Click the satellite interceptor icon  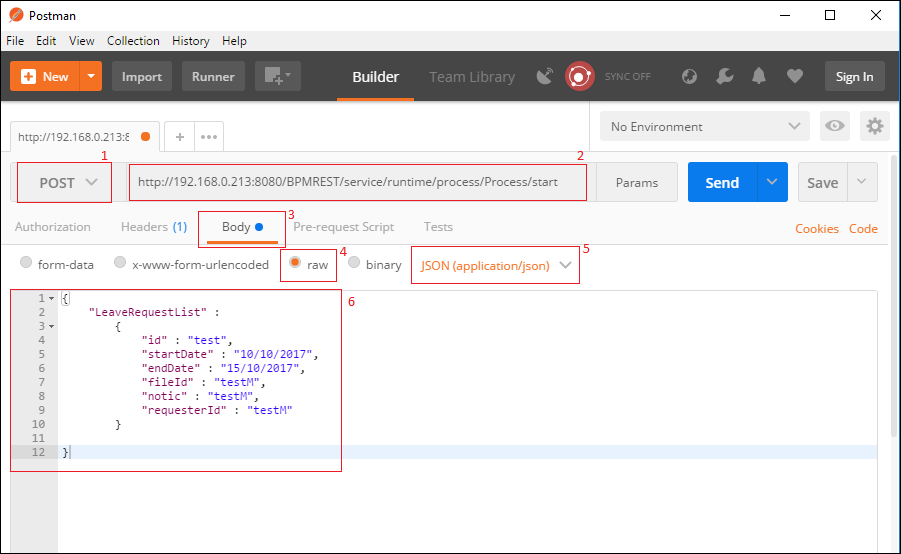coord(545,76)
